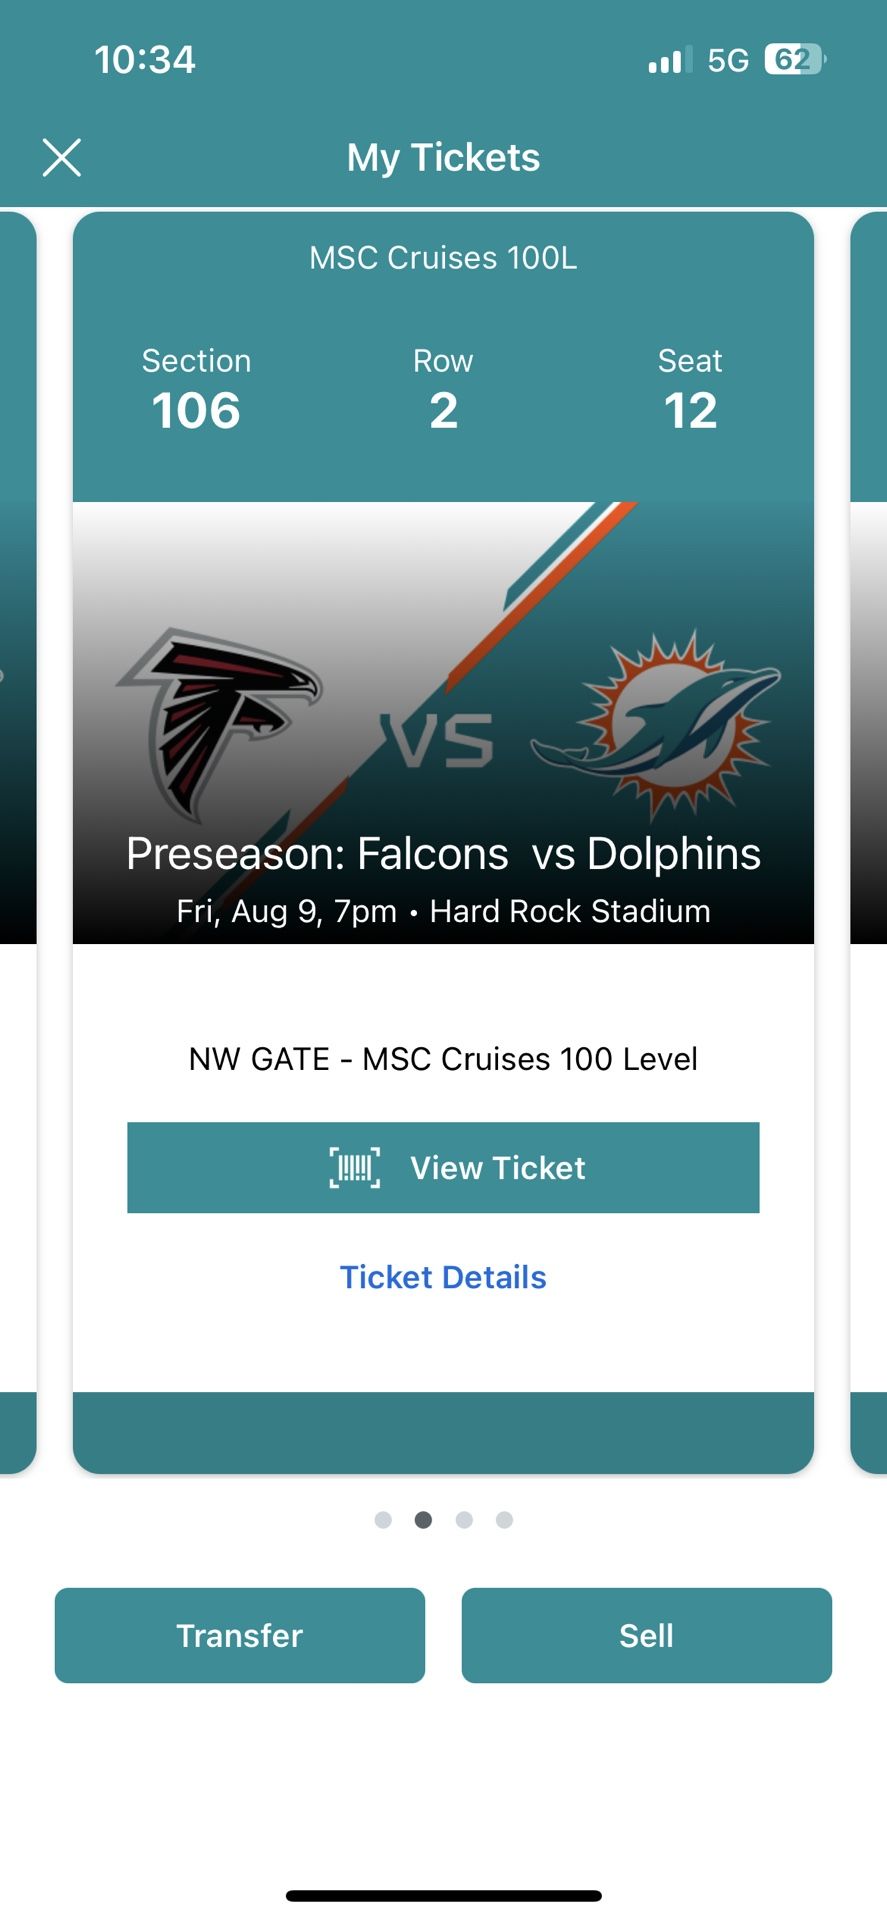
Task: Select the second page indicator dot
Action: pos(424,1520)
